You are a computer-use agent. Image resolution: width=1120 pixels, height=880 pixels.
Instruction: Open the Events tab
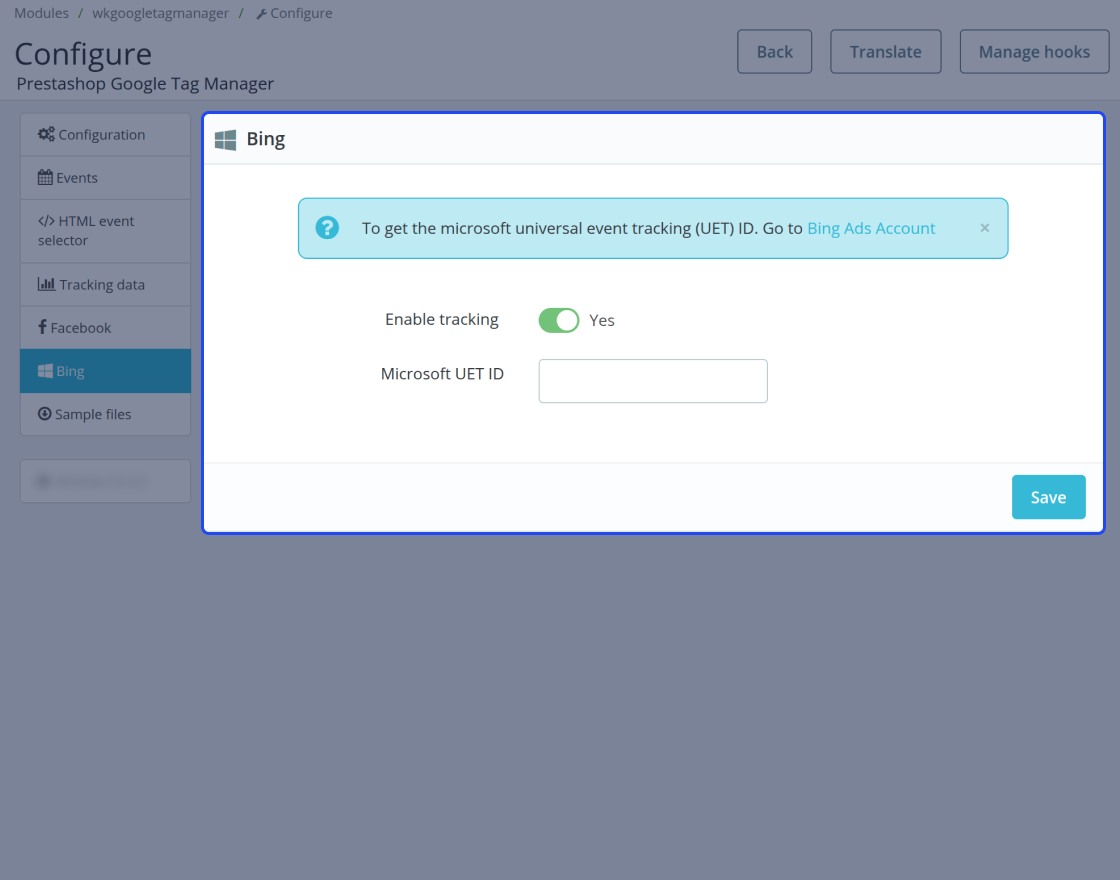(x=105, y=178)
